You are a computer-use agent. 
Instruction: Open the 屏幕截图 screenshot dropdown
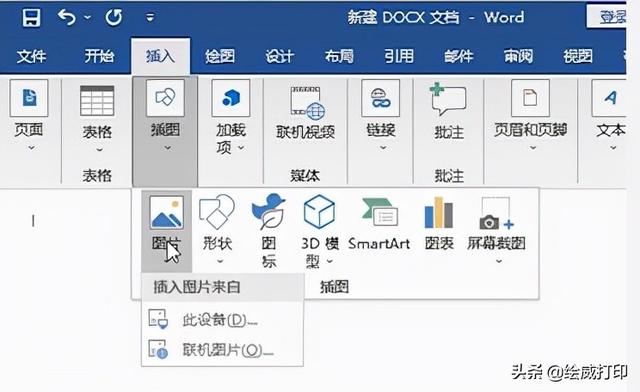click(499, 261)
